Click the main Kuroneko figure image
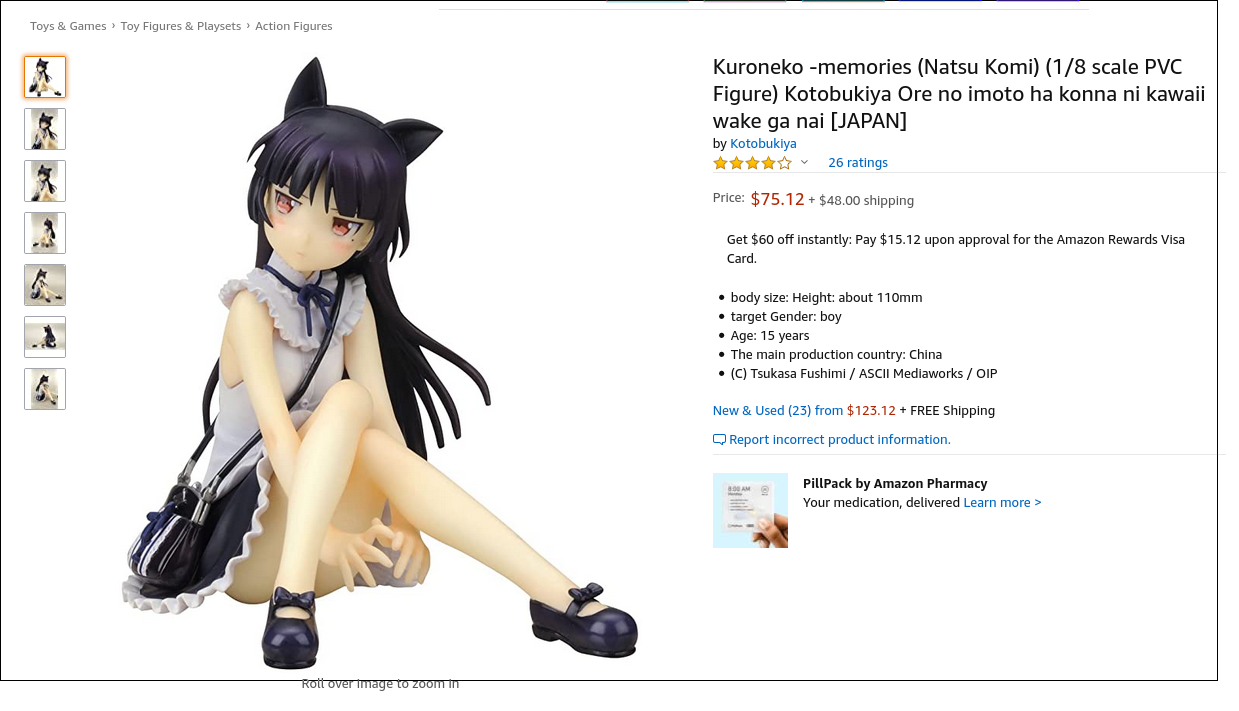The image size is (1239, 711). pyautogui.click(x=380, y=362)
